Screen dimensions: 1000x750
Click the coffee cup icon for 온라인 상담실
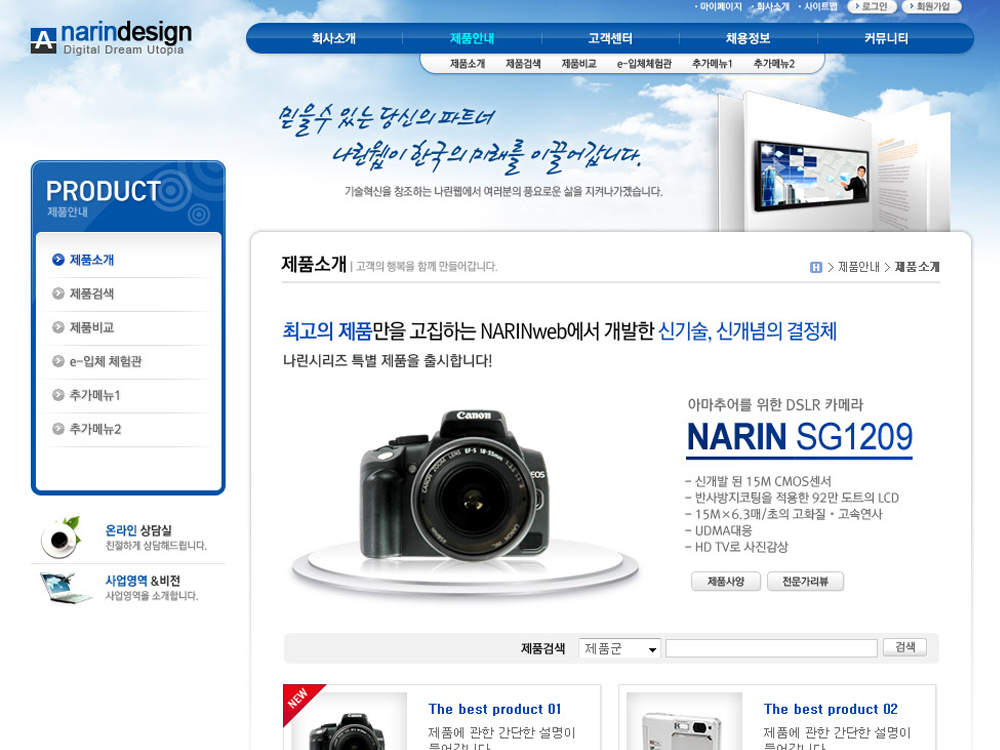tap(61, 538)
